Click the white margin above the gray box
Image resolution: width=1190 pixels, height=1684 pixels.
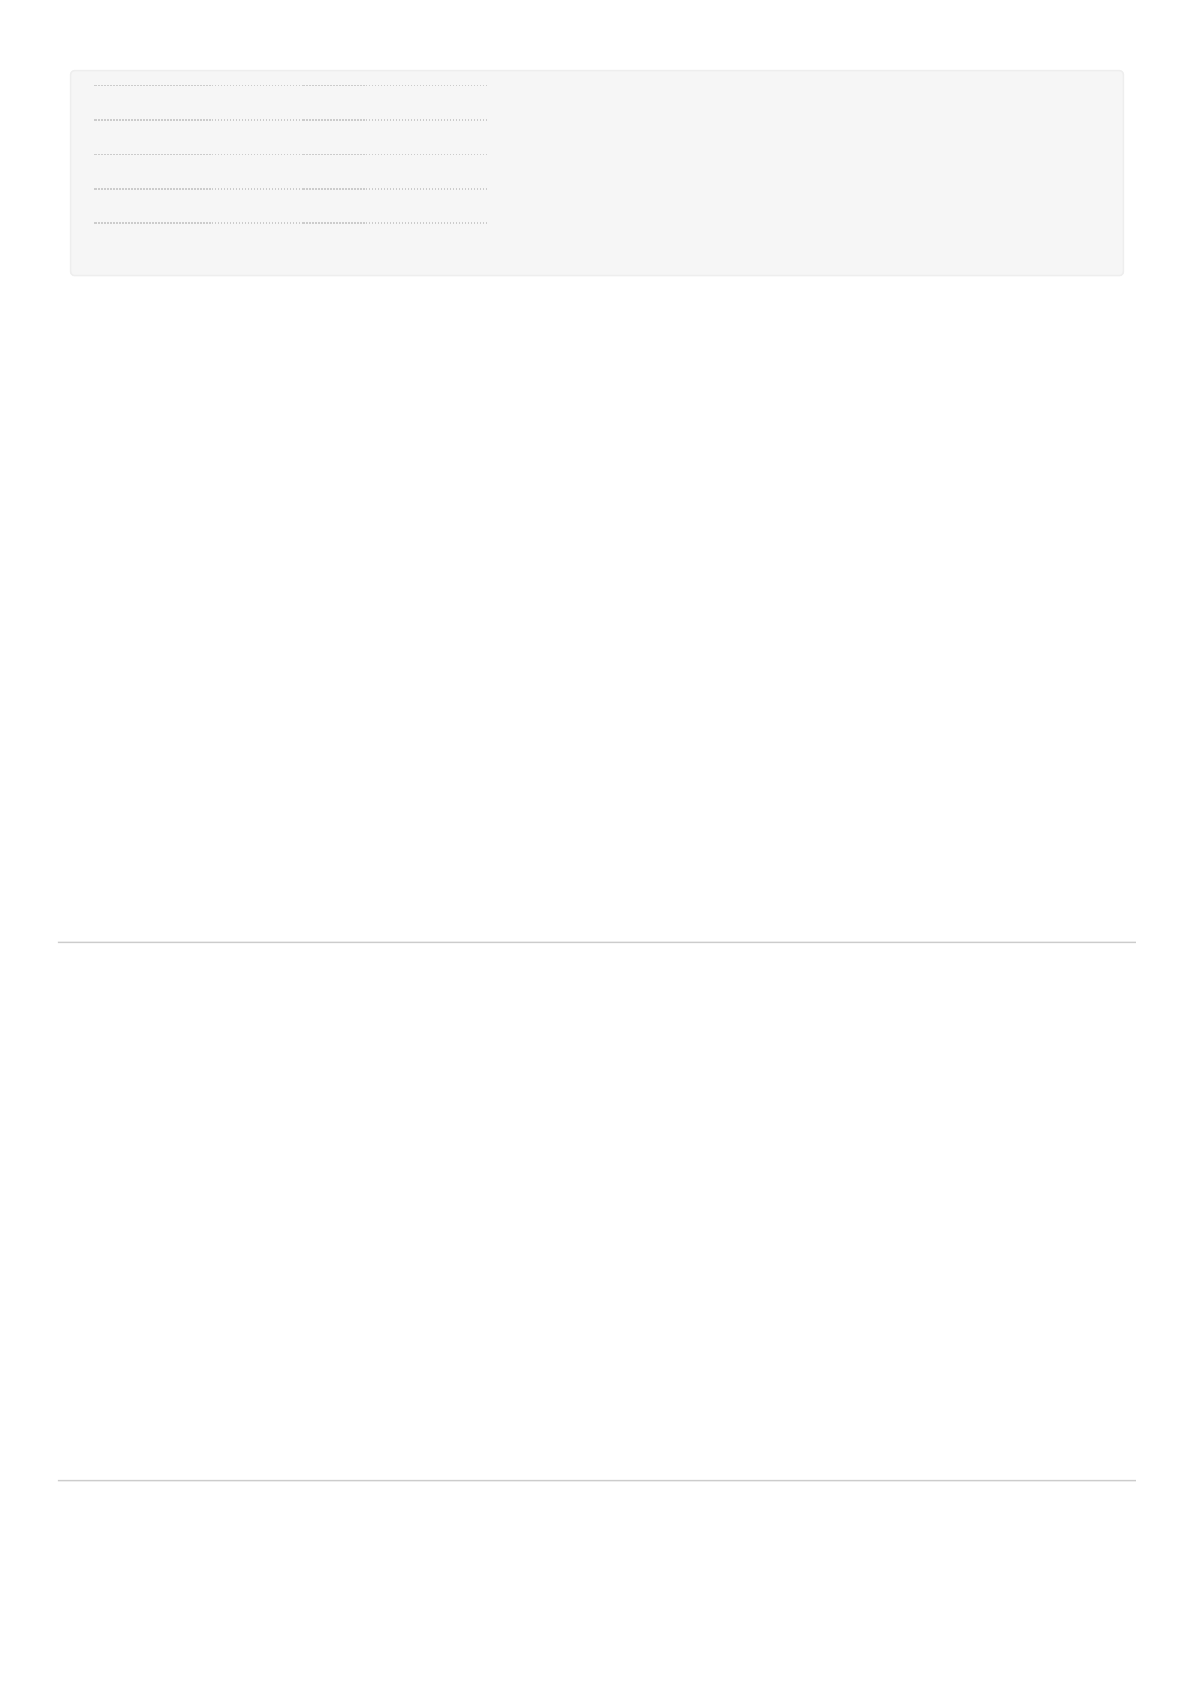tap(596, 34)
